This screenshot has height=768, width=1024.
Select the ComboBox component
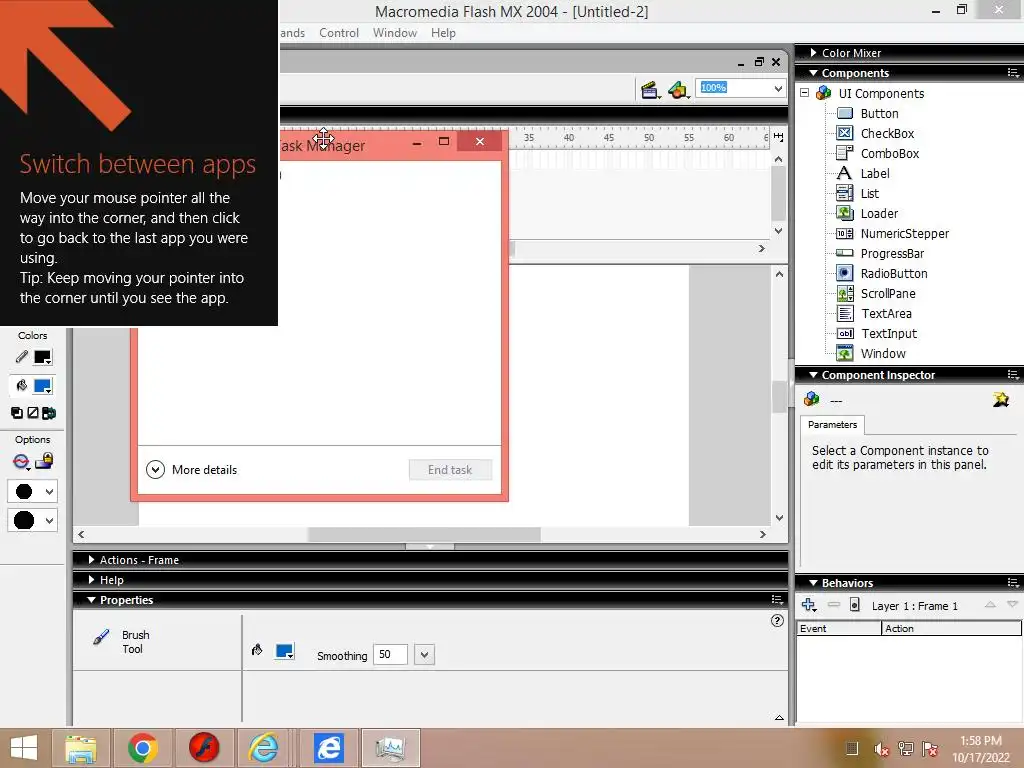click(889, 153)
